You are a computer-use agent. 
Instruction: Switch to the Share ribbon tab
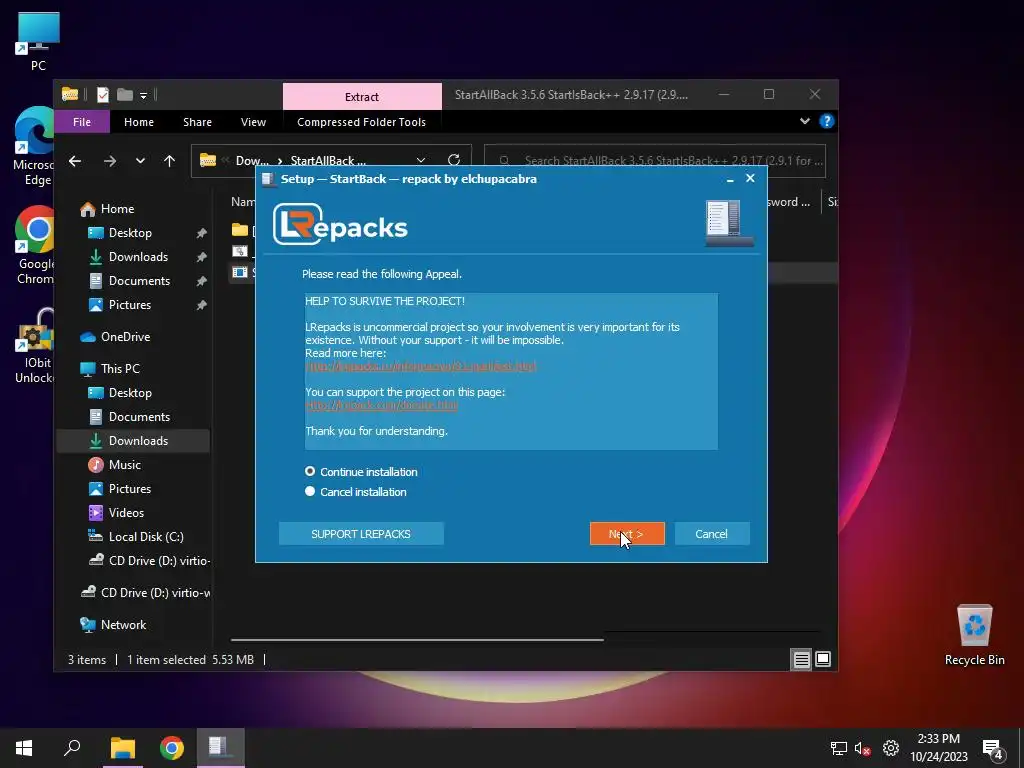(x=197, y=122)
